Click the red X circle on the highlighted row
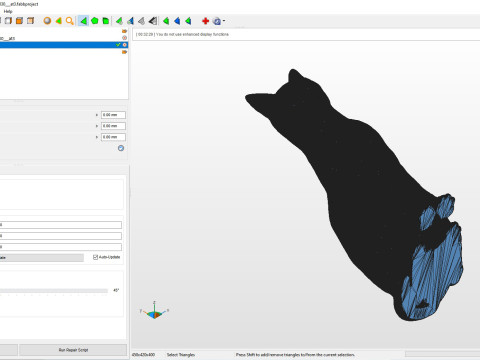This screenshot has width=480, height=360. point(125,45)
